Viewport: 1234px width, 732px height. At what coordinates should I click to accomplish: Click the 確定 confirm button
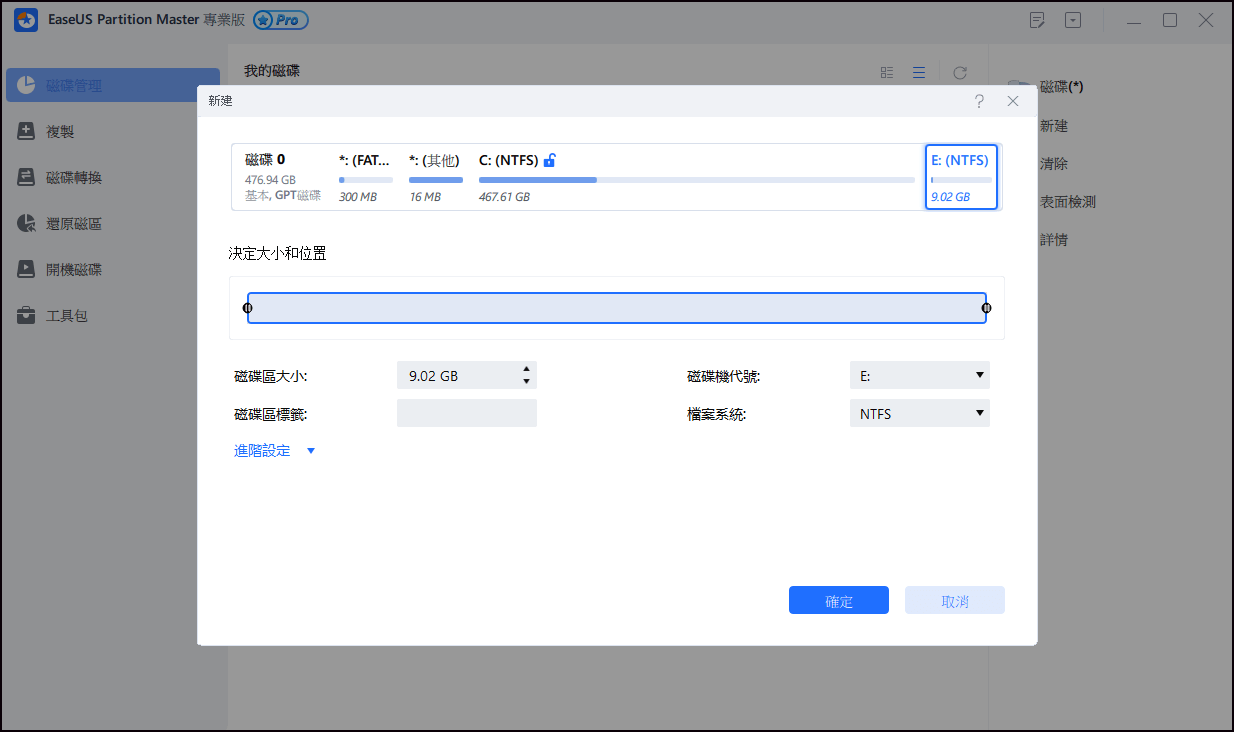pos(838,600)
